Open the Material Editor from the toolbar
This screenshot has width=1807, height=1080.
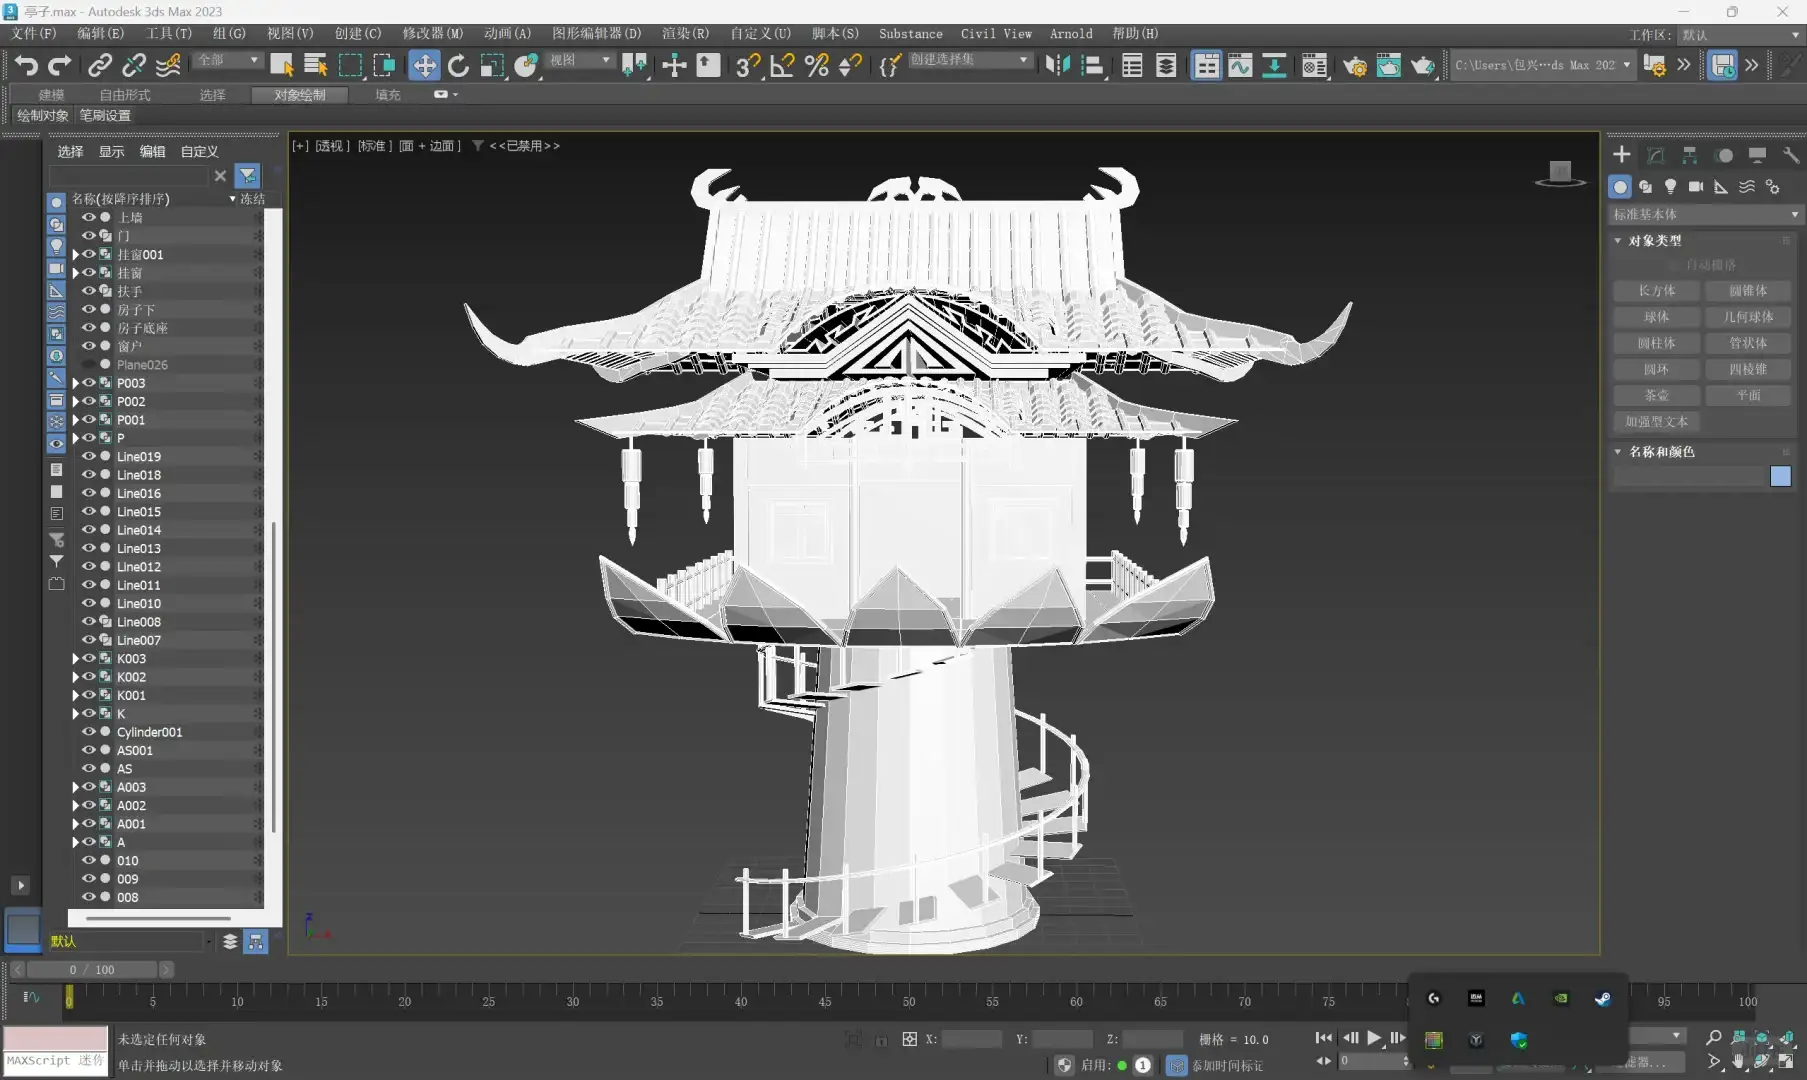(x=1313, y=65)
